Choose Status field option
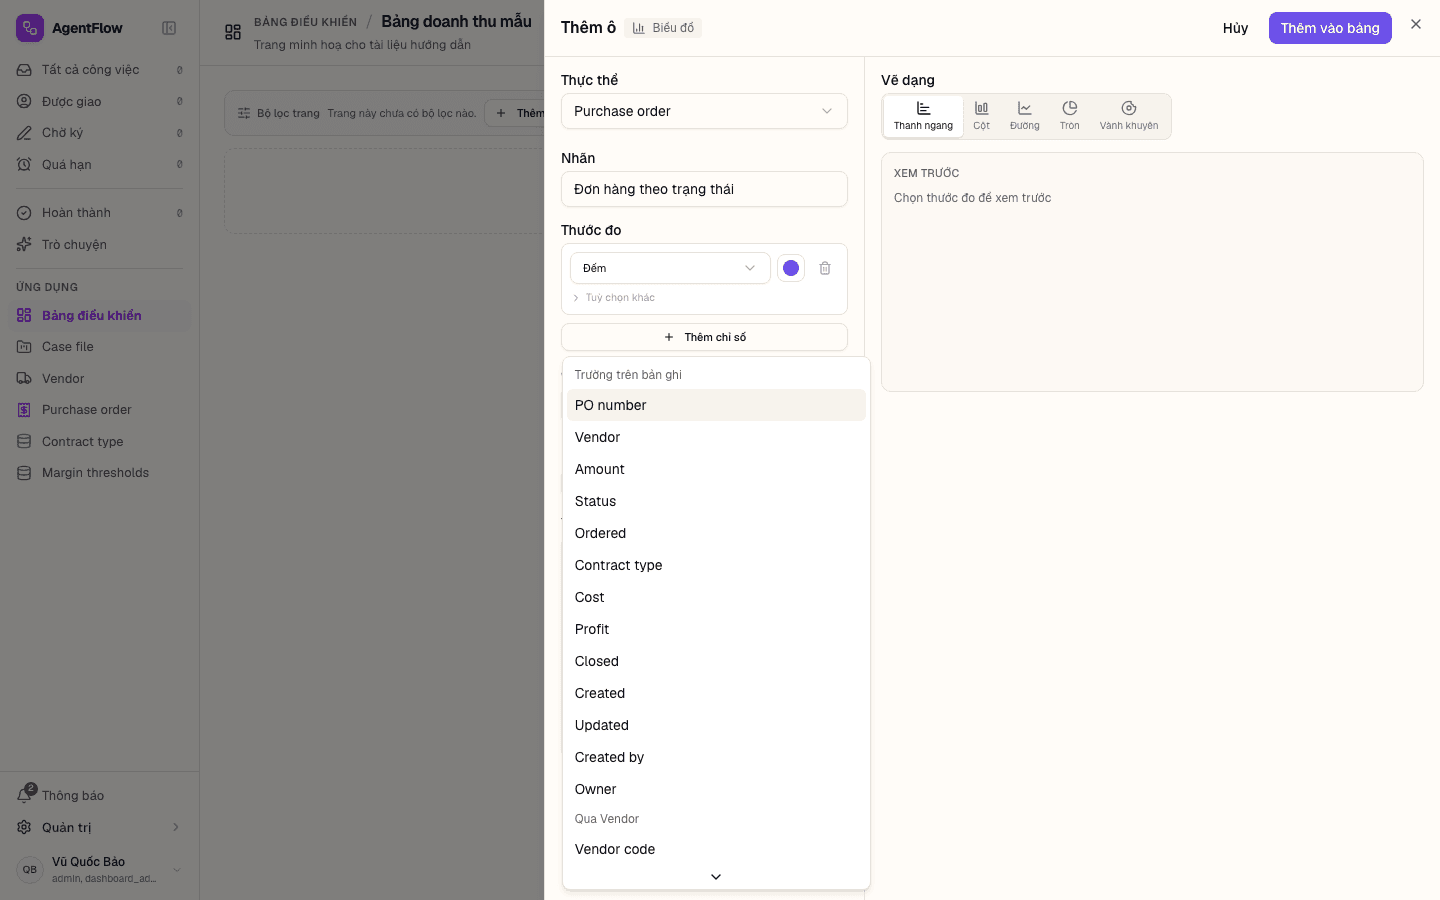Viewport: 1440px width, 900px height. pos(716,501)
